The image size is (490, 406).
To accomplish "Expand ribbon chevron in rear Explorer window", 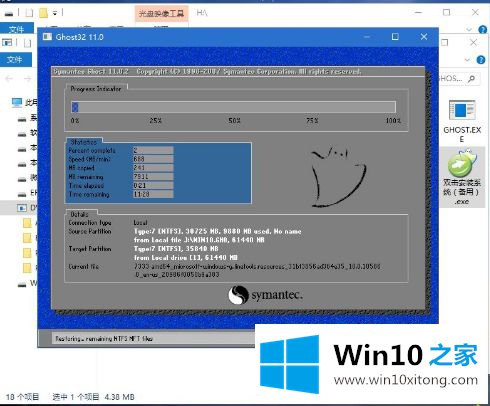I will click(x=469, y=29).
